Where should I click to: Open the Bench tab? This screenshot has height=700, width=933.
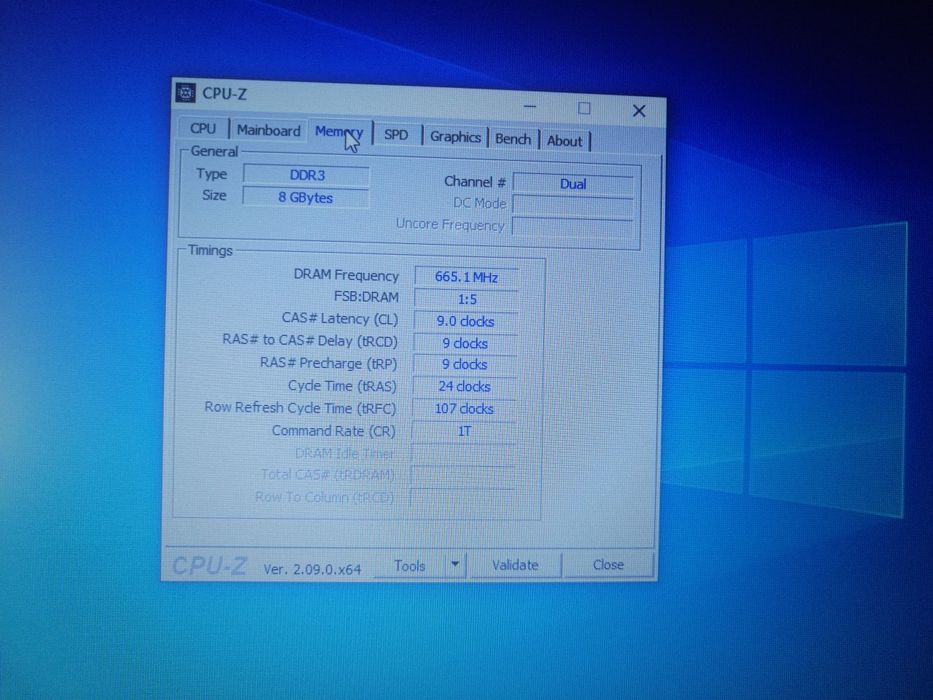513,139
